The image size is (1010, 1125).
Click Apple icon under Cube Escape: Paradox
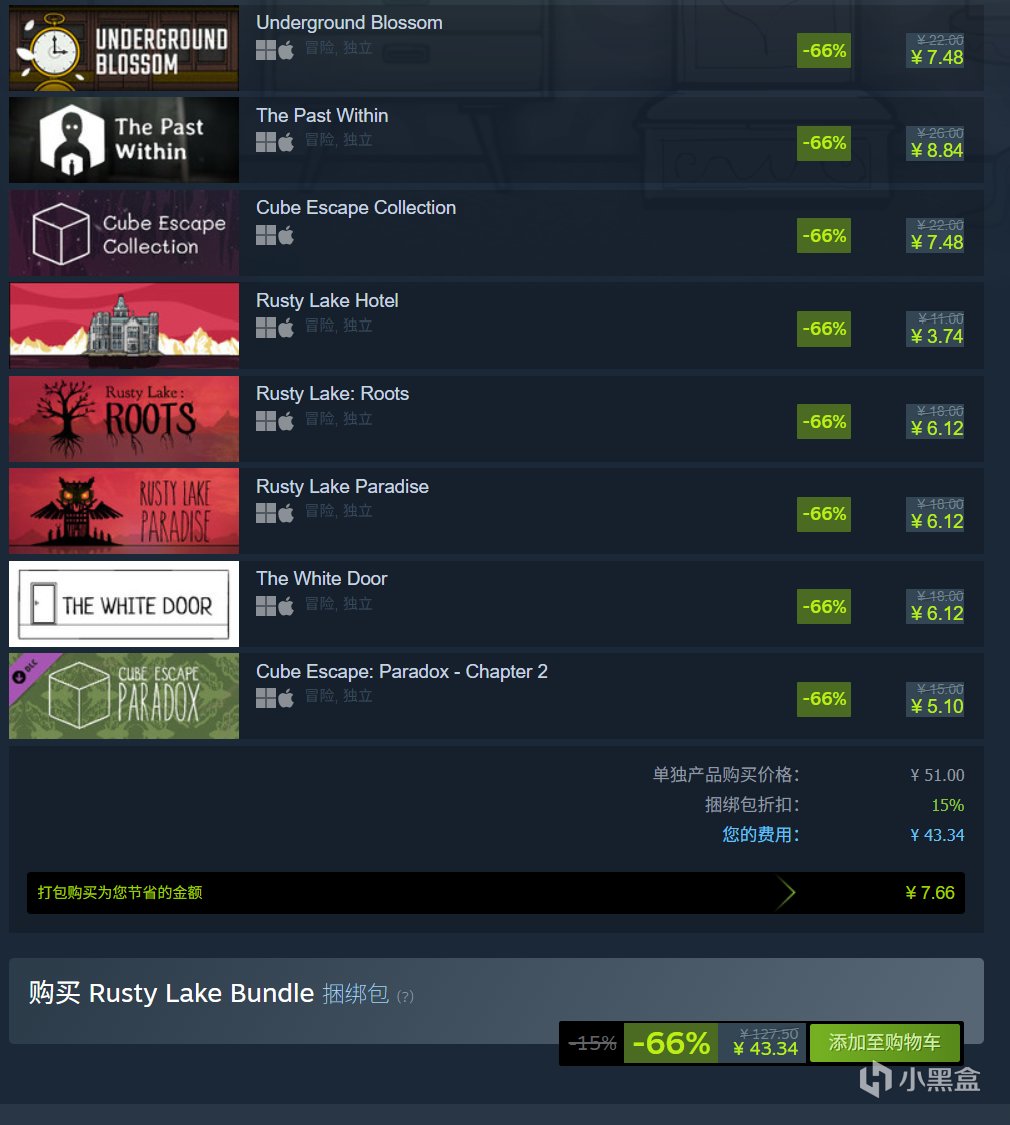[x=286, y=698]
